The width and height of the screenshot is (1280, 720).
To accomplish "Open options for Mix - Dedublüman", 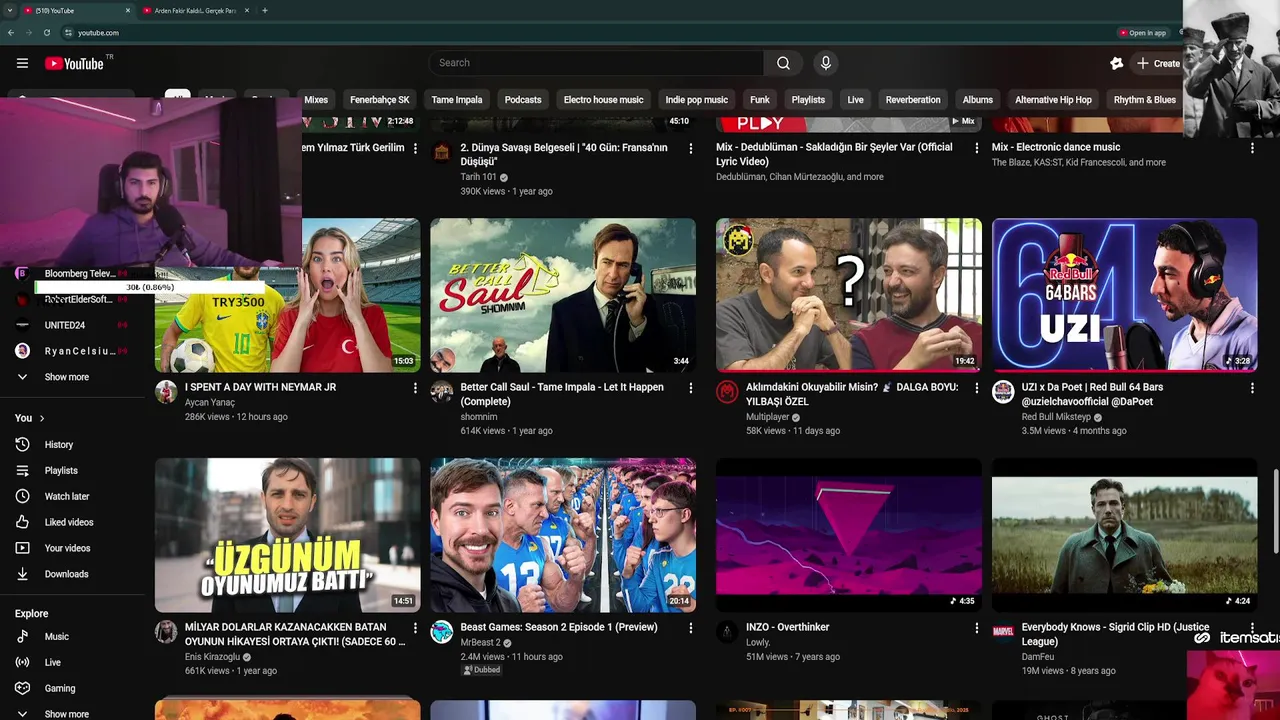I will pos(977,148).
